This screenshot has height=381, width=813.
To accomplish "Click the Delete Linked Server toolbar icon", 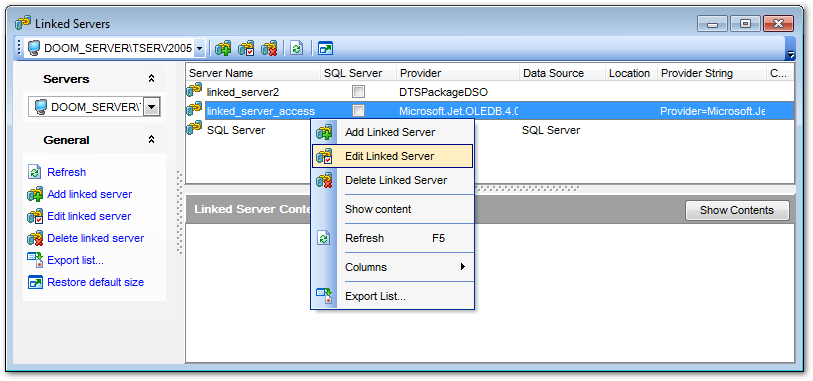I will (269, 49).
